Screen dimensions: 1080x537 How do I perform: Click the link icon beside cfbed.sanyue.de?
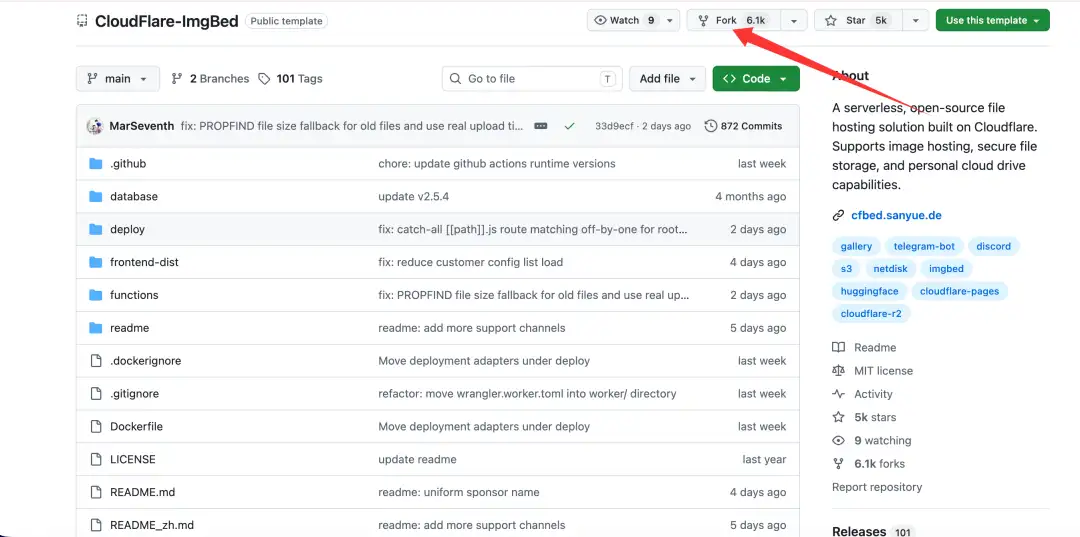(838, 215)
